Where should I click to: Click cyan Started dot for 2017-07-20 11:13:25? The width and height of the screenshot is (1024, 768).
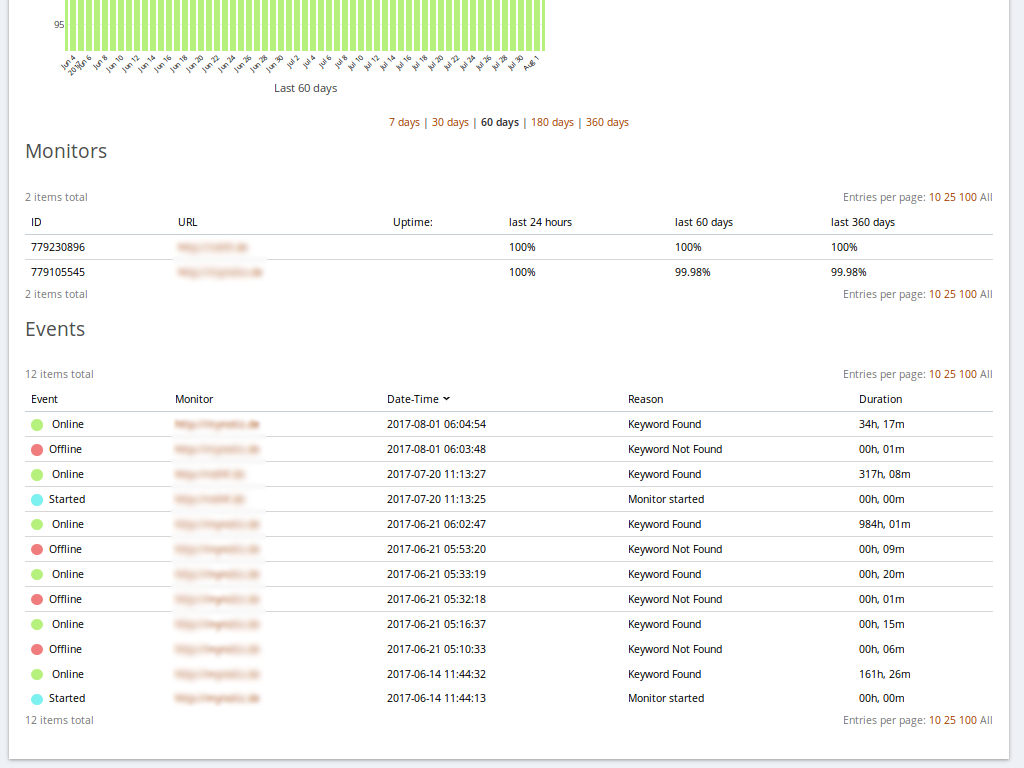(x=37, y=500)
